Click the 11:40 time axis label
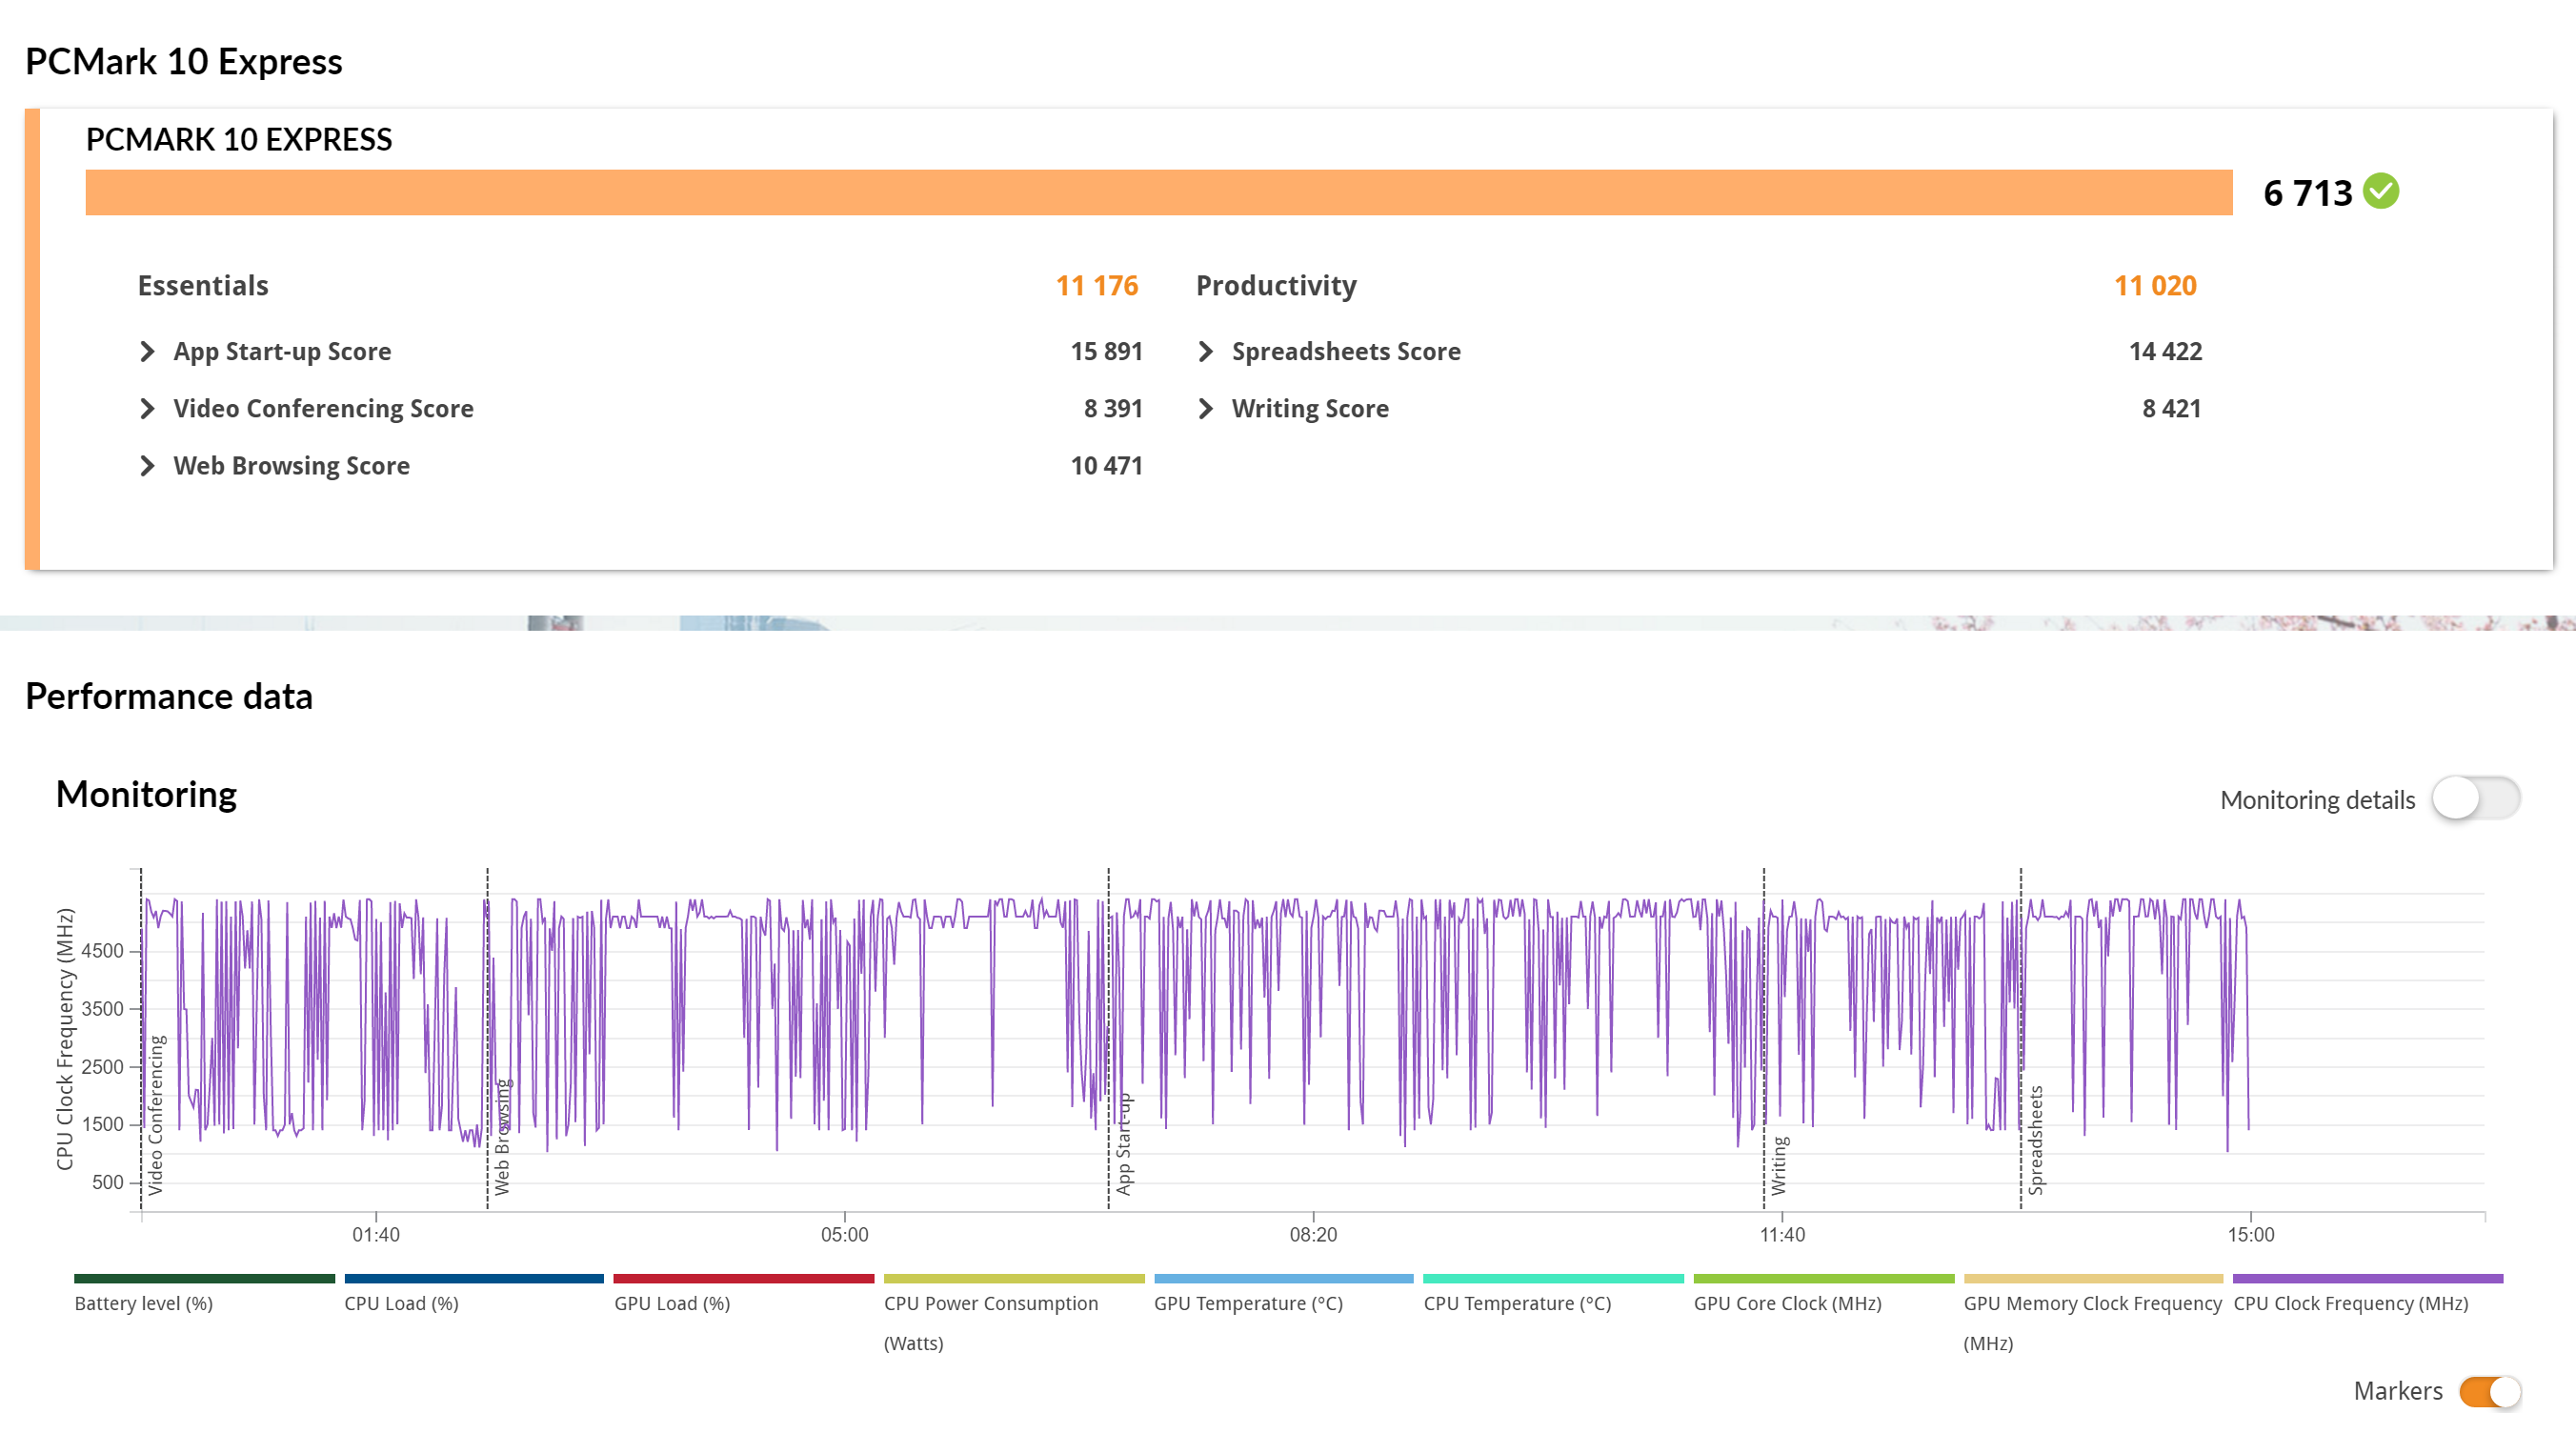The width and height of the screenshot is (2576, 1454). point(1782,1234)
